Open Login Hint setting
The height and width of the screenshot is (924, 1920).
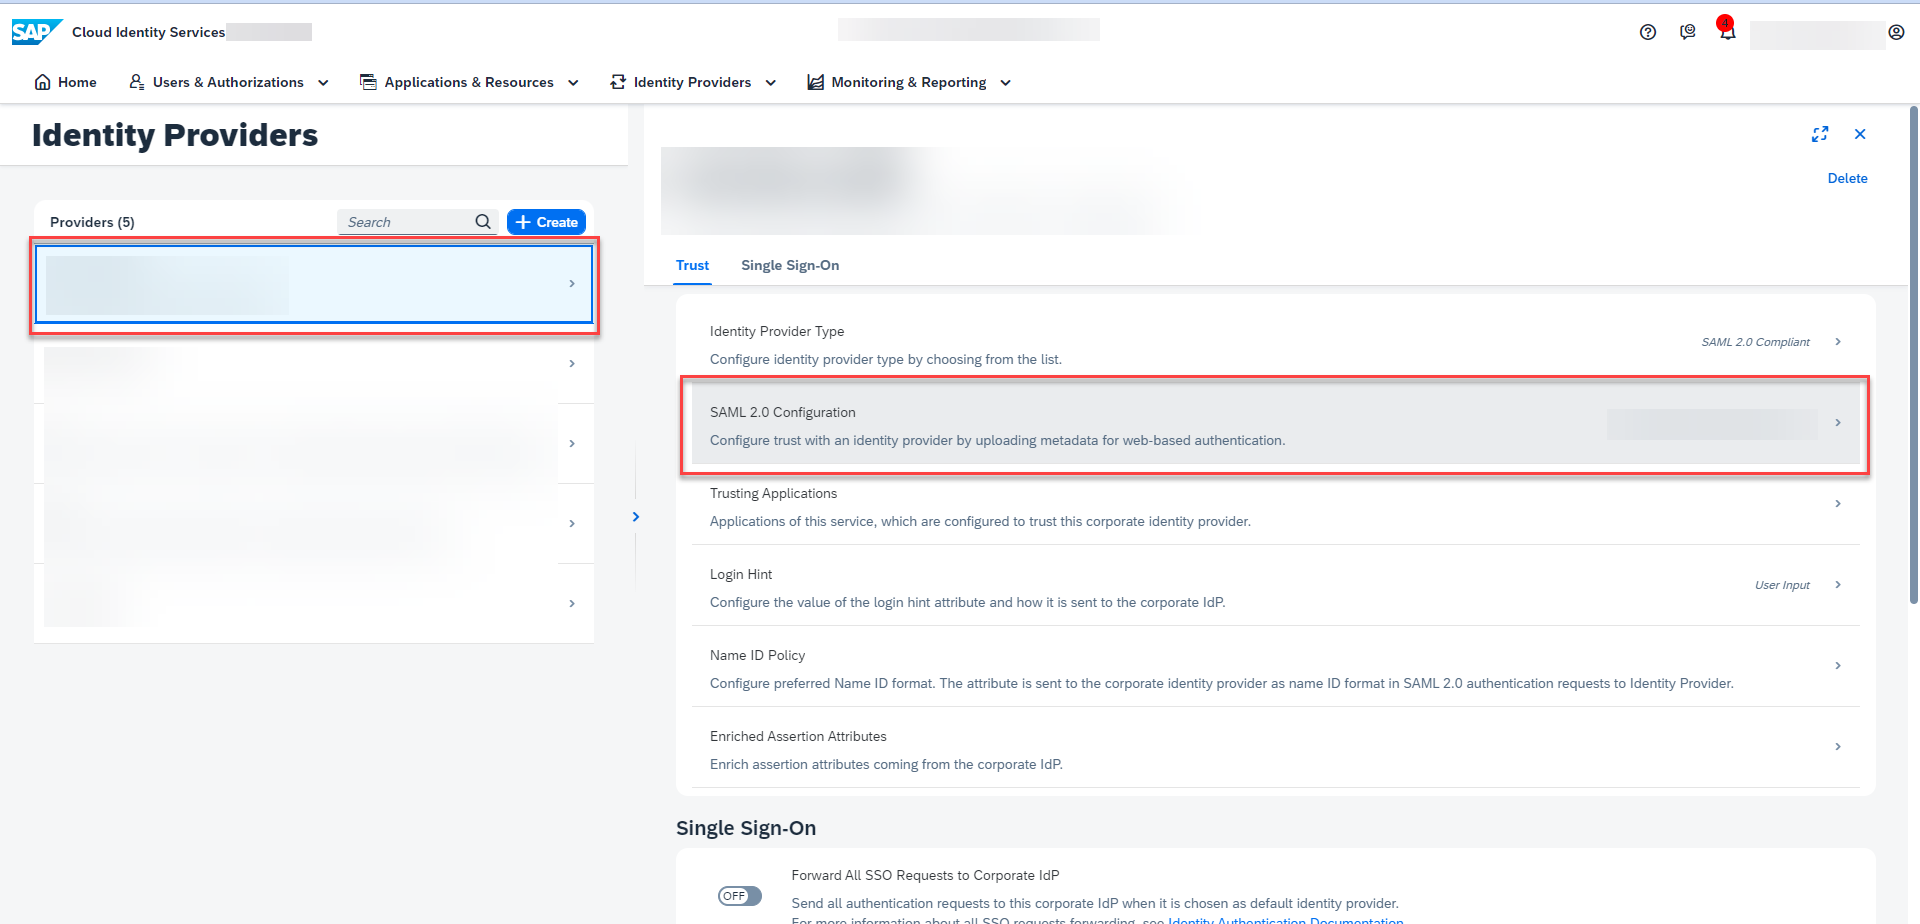point(1276,586)
